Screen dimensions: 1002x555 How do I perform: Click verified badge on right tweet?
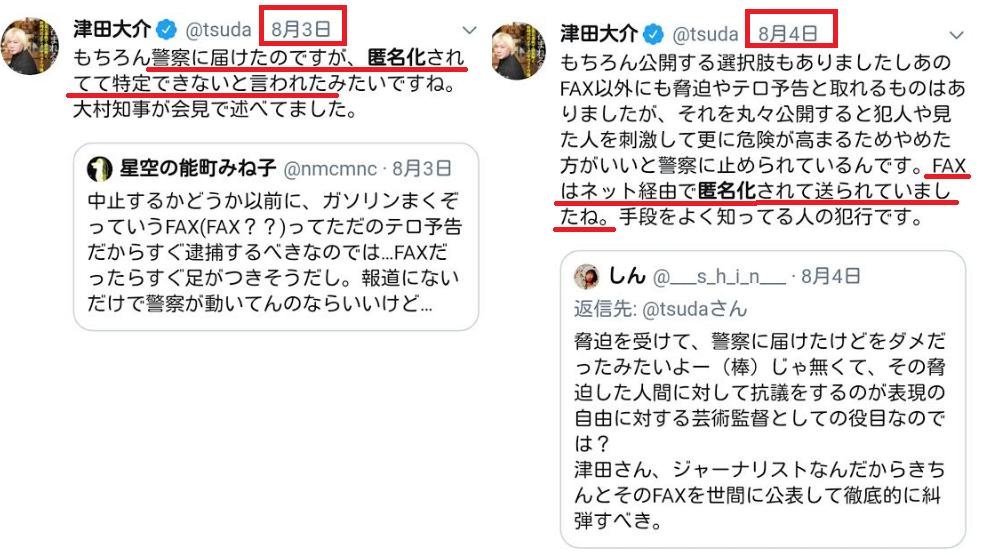[x=654, y=33]
